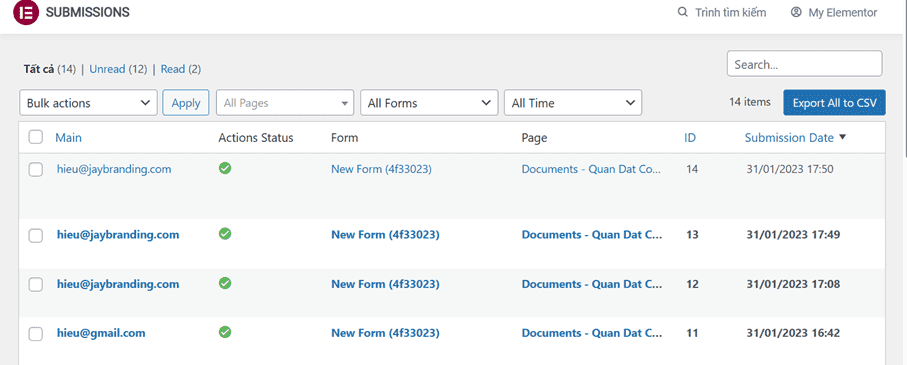This screenshot has height=365, width=907.
Task: Open Documents - Quan Dat page row 14
Action: point(591,169)
